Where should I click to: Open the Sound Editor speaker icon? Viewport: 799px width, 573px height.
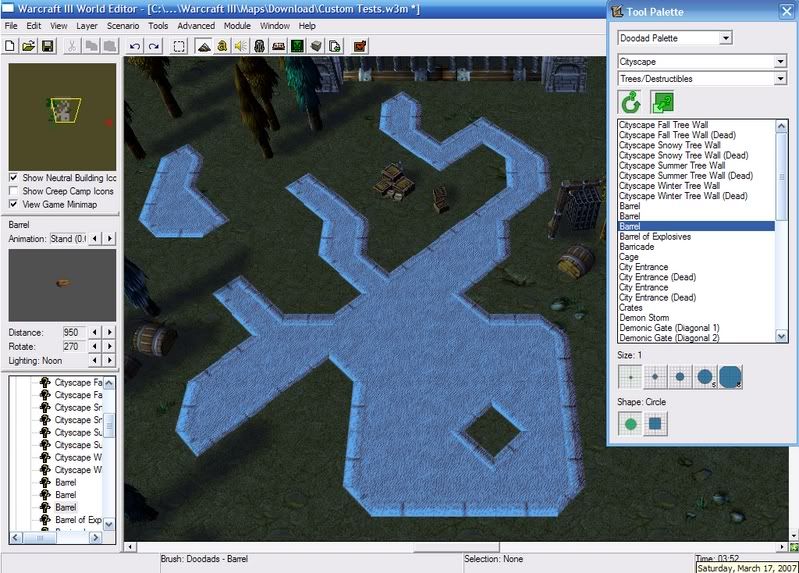(241, 46)
